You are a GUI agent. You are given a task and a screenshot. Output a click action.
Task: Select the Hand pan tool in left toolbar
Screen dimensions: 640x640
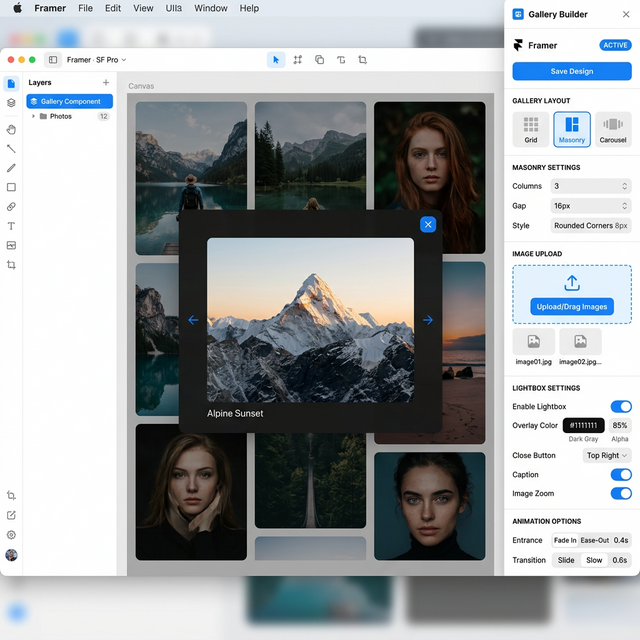[x=11, y=129]
